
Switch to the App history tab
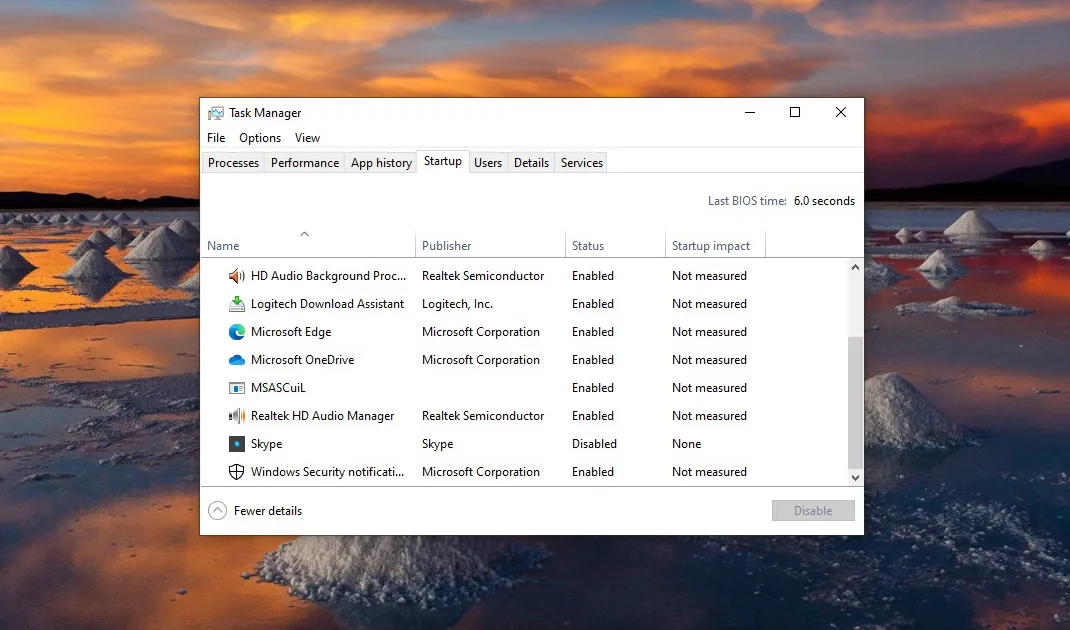click(381, 163)
